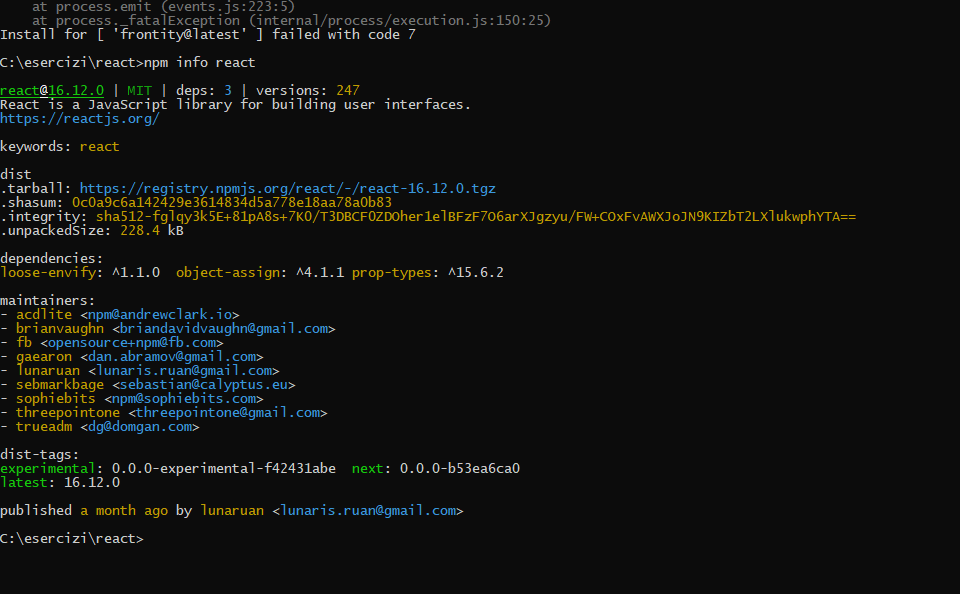Viewport: 960px width, 594px height.
Task: Click the experimental dist-tag label
Action: click(48, 468)
